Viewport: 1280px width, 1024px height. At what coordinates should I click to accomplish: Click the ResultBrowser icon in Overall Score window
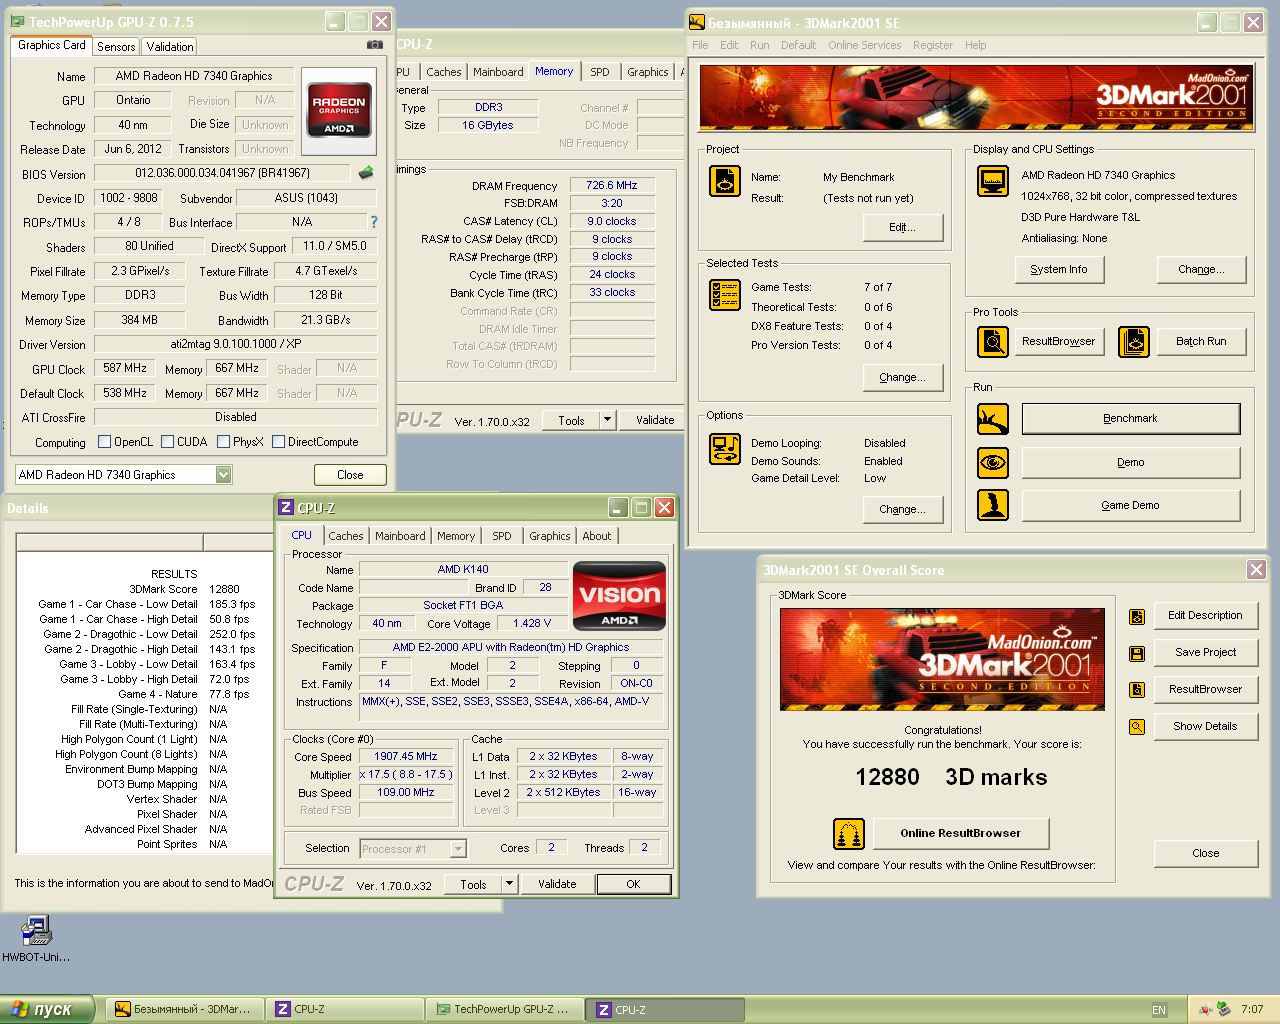pos(1137,690)
